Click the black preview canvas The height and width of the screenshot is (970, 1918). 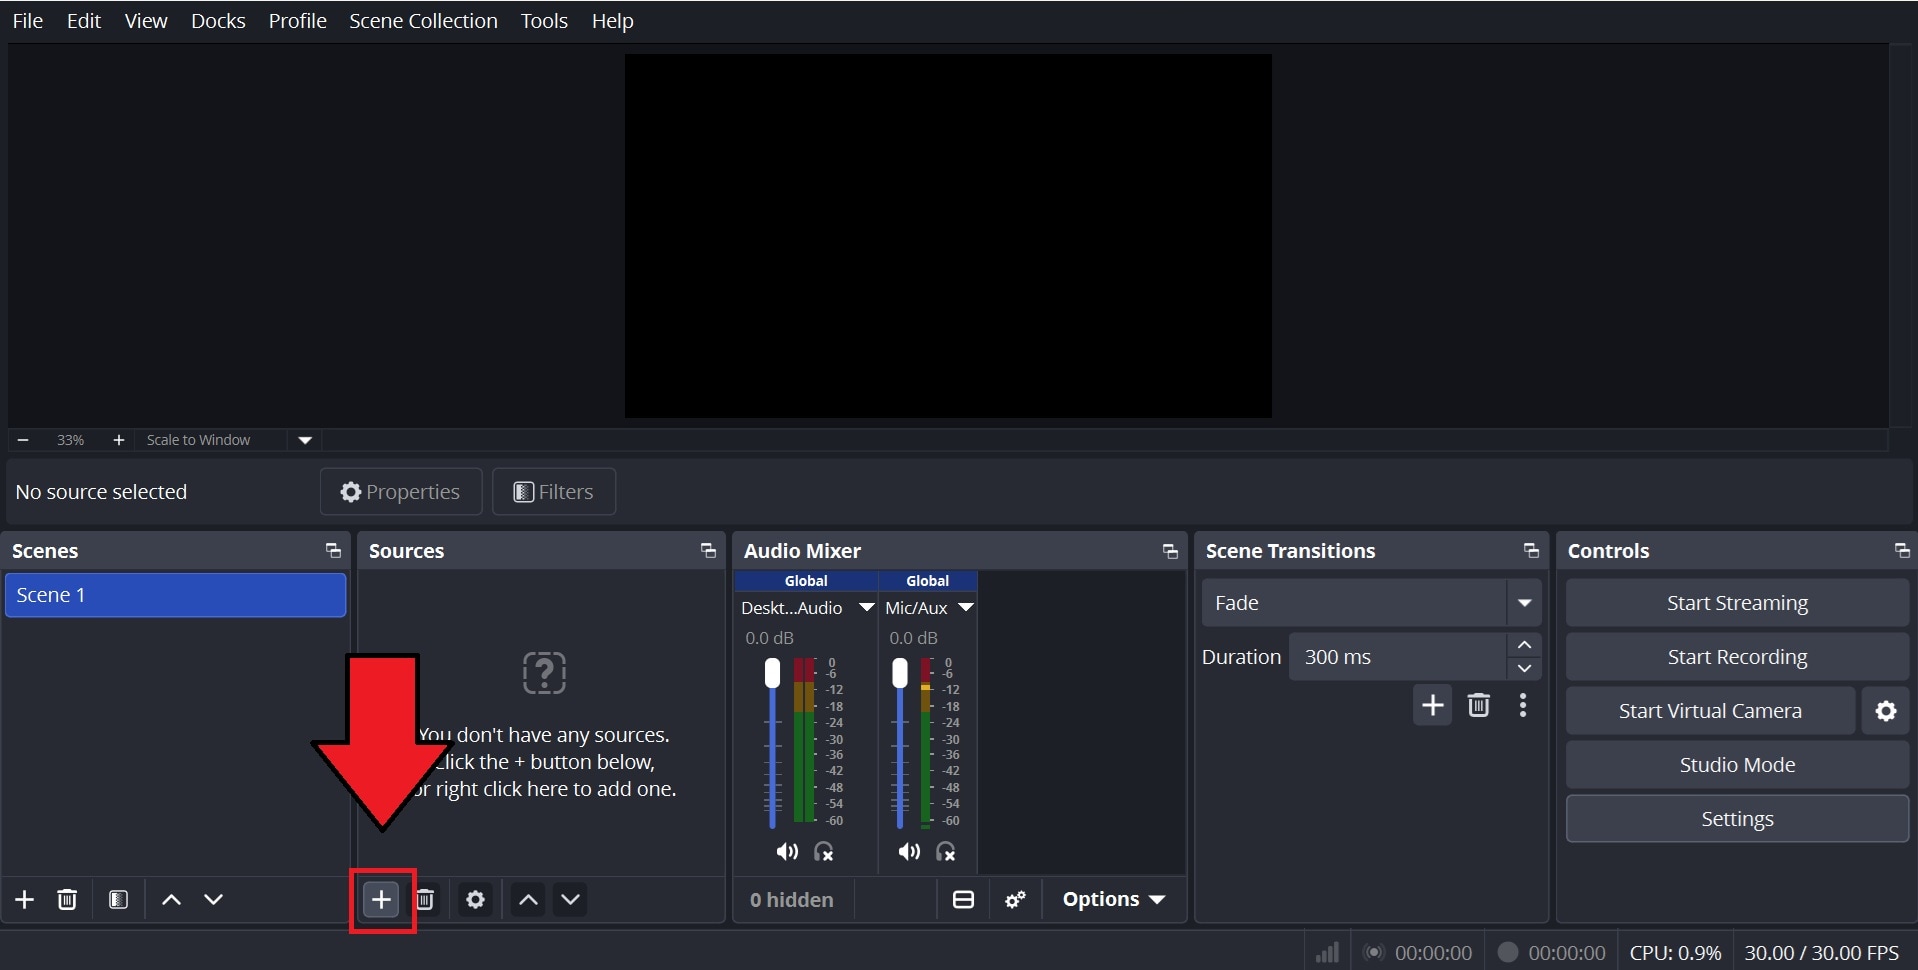pos(948,236)
